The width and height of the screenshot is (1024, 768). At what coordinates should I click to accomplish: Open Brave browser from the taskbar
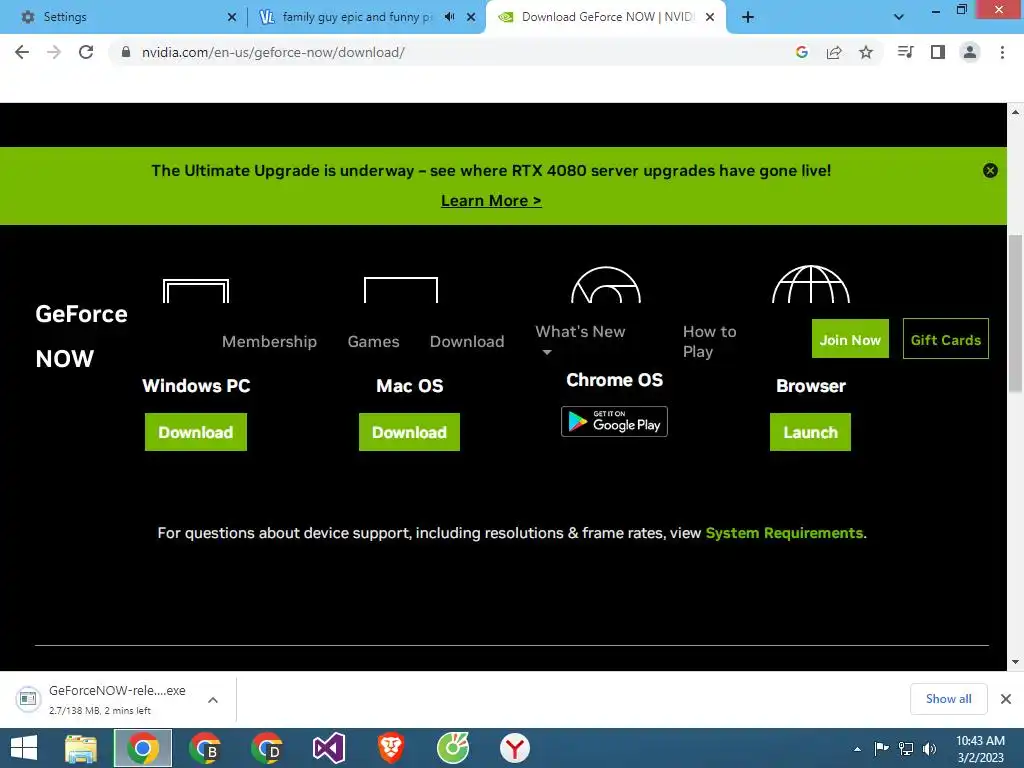(391, 748)
